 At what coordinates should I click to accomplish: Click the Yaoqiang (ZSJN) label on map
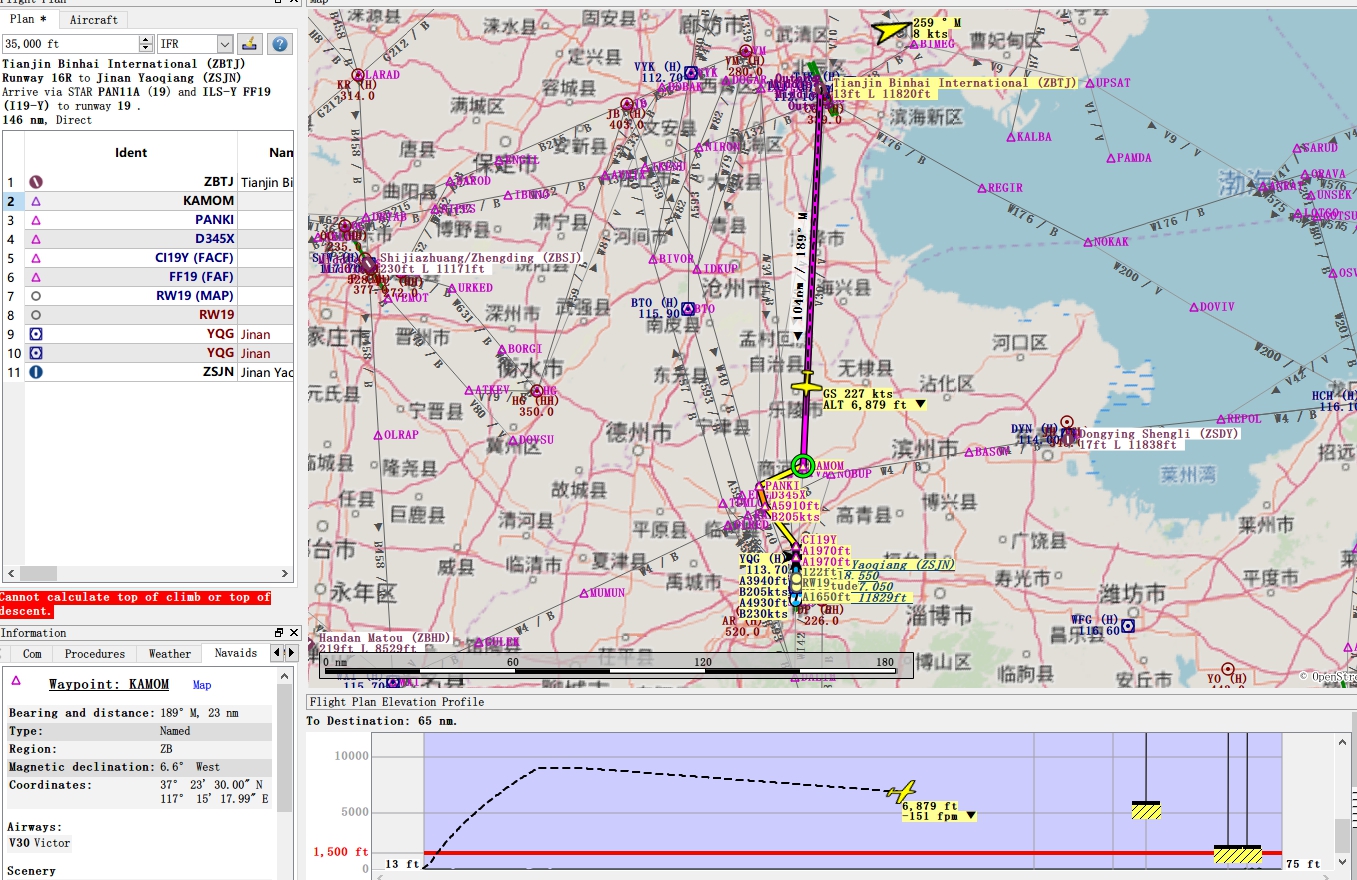(903, 565)
